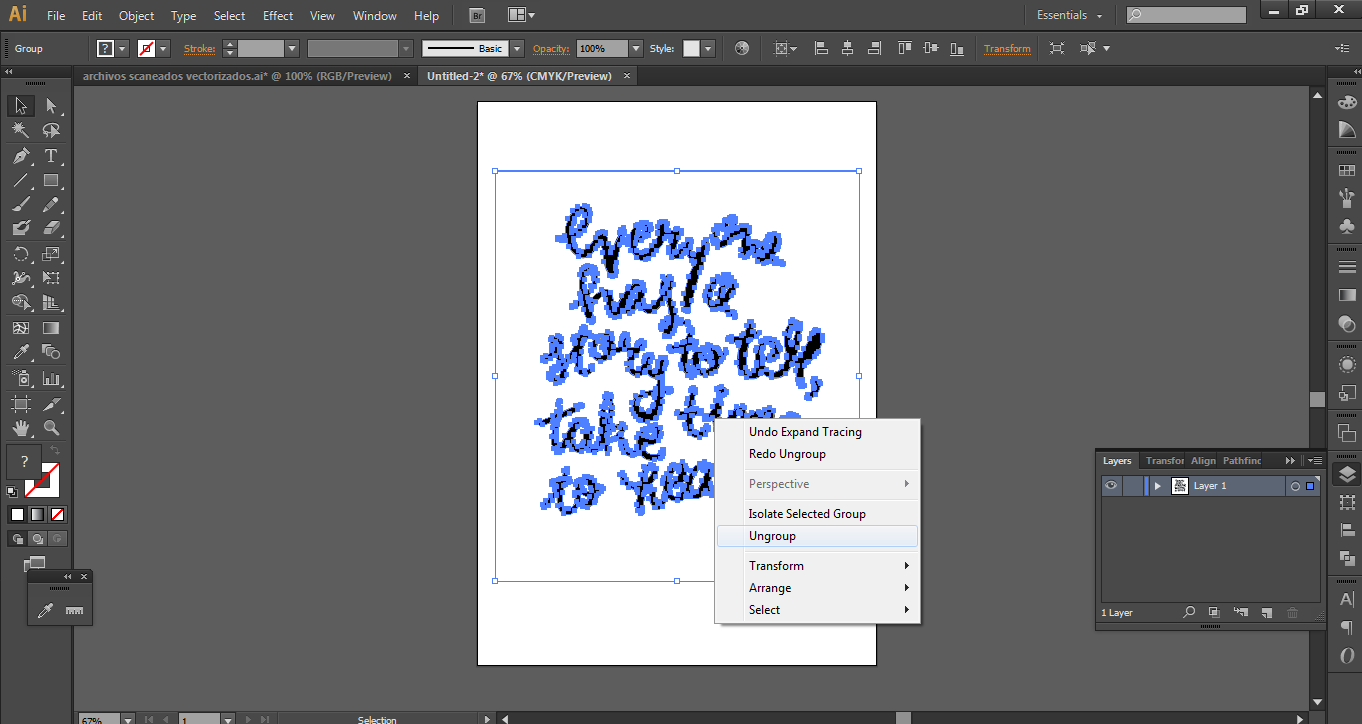Select the Pen tool

pos(20,156)
